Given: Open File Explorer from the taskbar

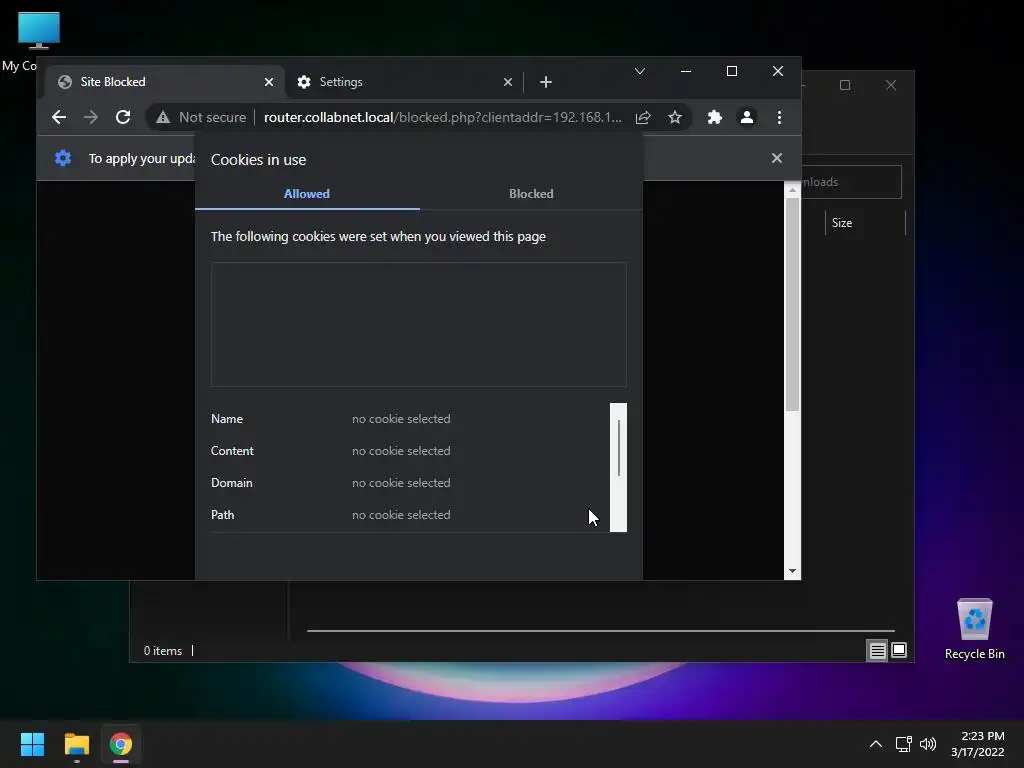Looking at the screenshot, I should pyautogui.click(x=76, y=744).
